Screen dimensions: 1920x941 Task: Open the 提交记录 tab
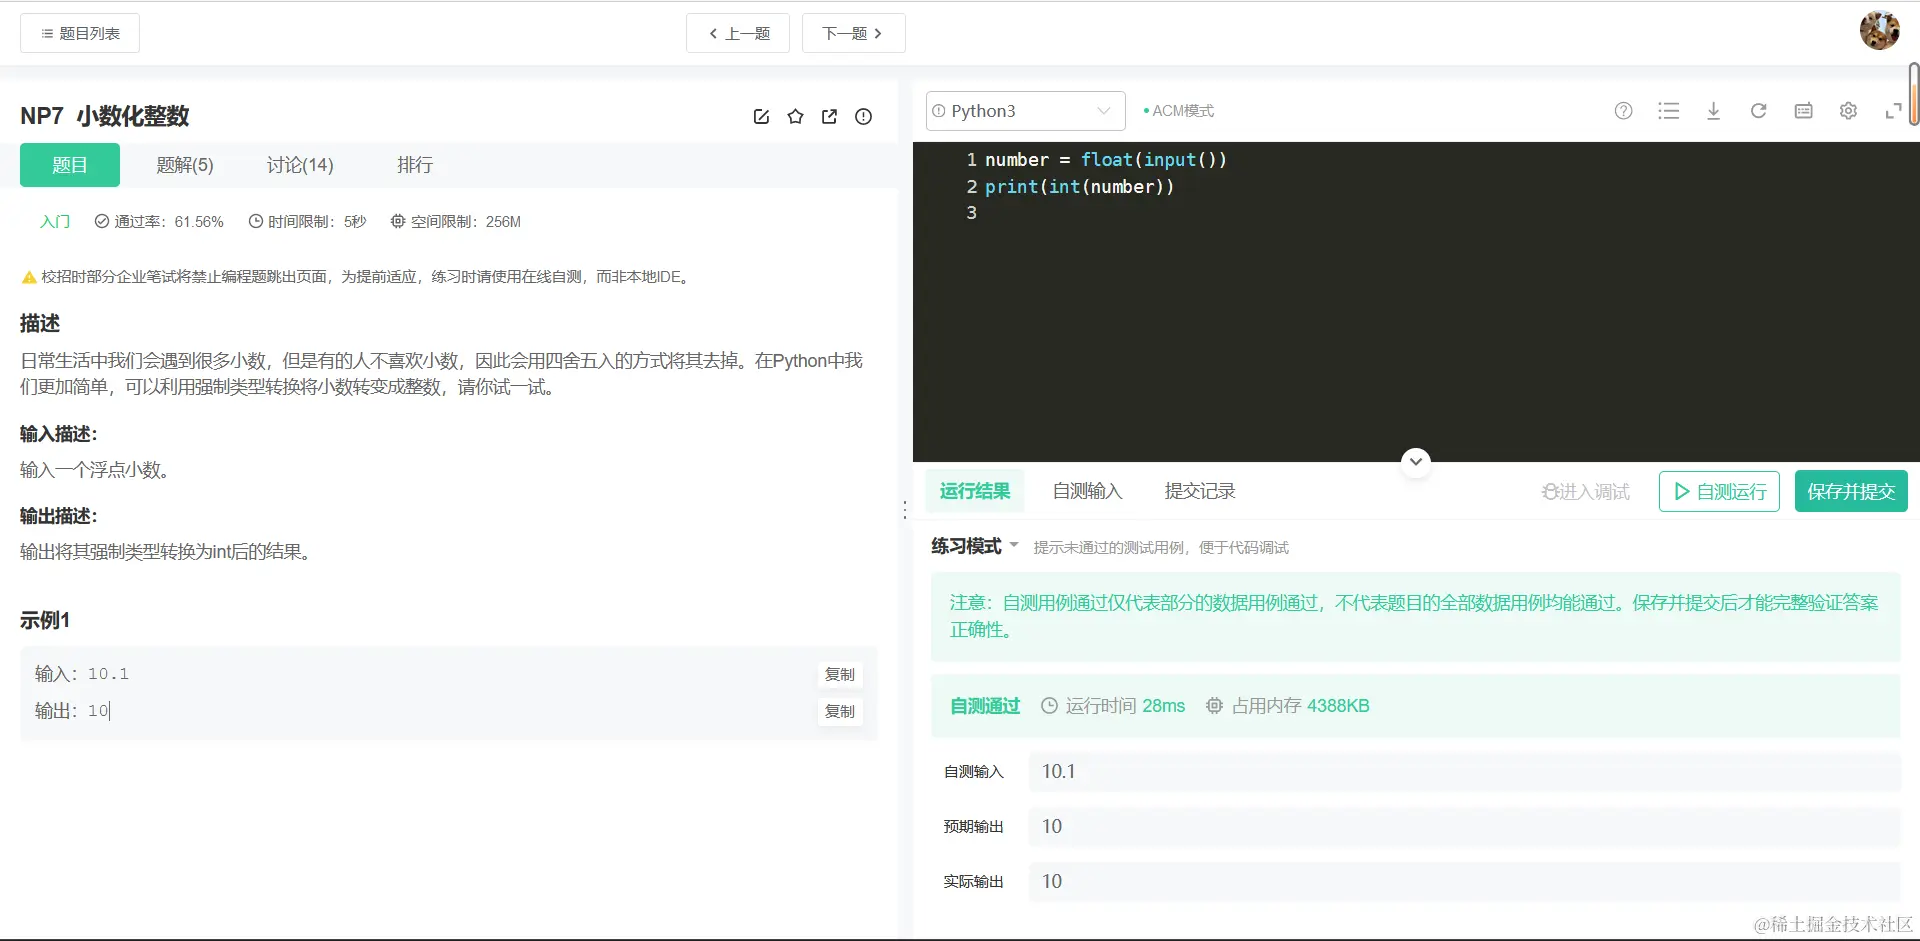point(1199,491)
